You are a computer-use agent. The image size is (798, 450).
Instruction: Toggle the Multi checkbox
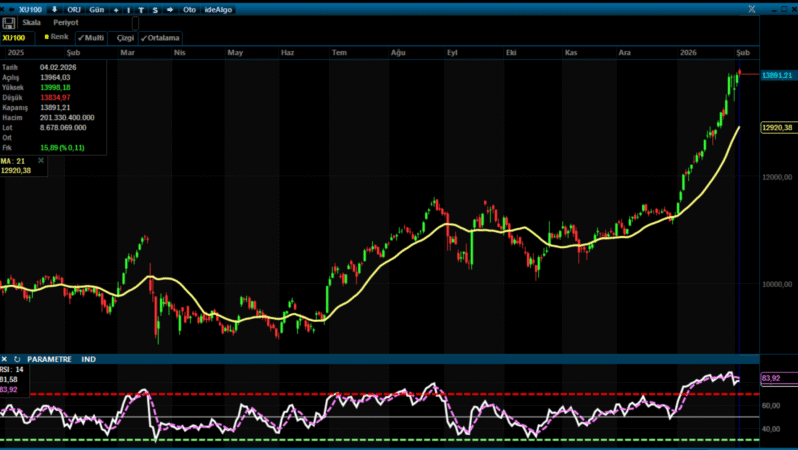(91, 37)
